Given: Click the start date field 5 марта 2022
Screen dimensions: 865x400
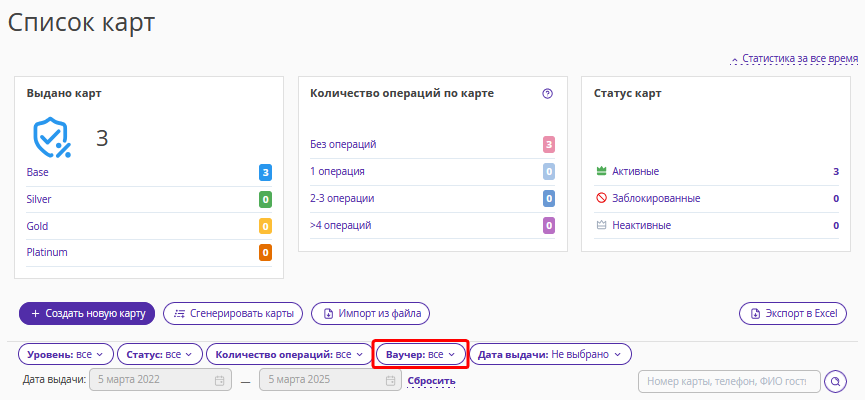Looking at the screenshot, I should [x=159, y=380].
